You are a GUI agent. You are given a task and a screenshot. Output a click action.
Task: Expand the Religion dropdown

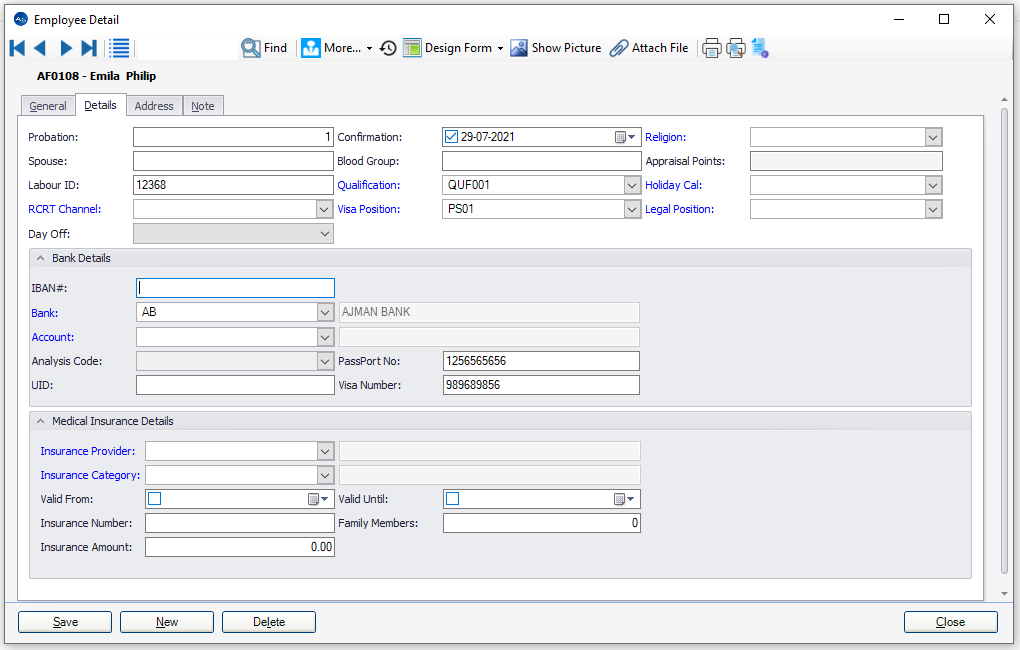pyautogui.click(x=933, y=137)
